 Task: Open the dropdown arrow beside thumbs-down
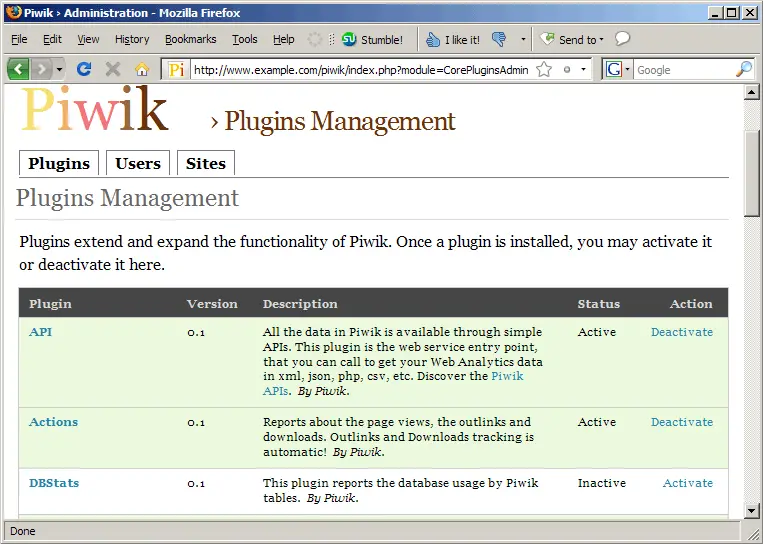(523, 39)
